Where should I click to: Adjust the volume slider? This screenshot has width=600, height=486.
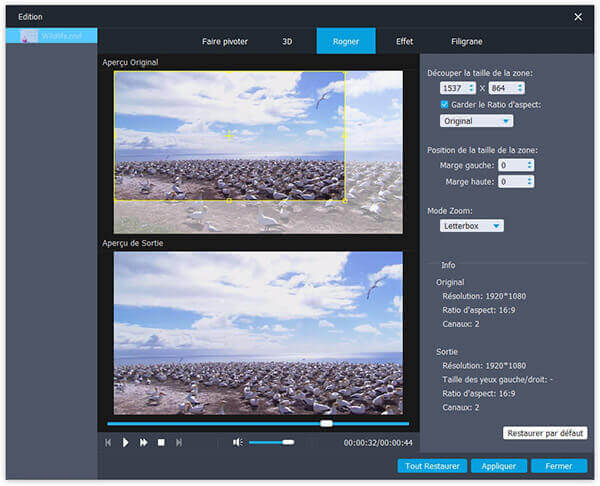pos(271,442)
